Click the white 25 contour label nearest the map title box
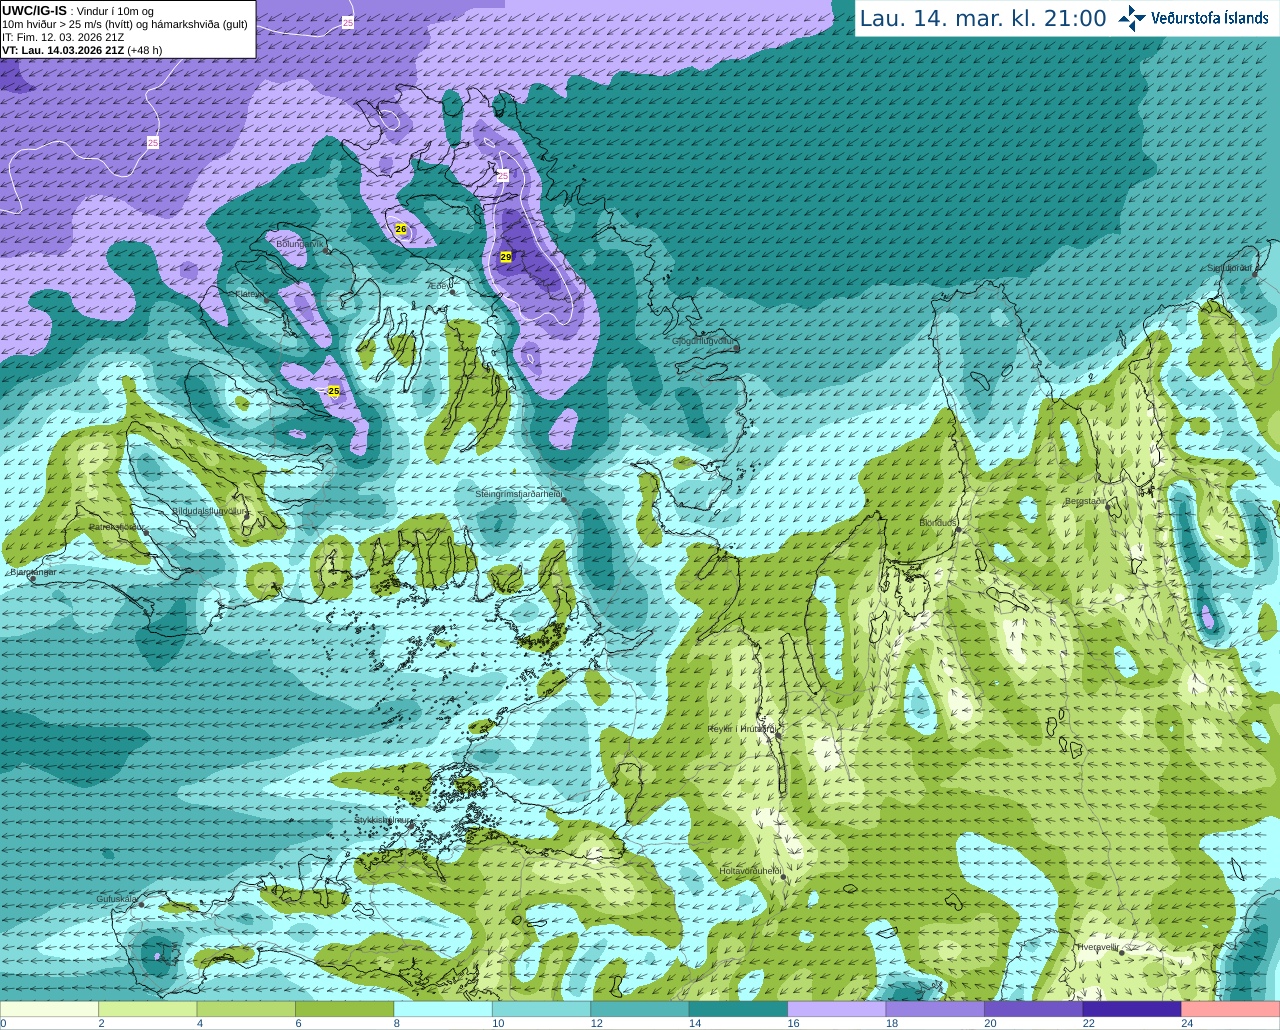The width and height of the screenshot is (1280, 1030). [x=347, y=22]
